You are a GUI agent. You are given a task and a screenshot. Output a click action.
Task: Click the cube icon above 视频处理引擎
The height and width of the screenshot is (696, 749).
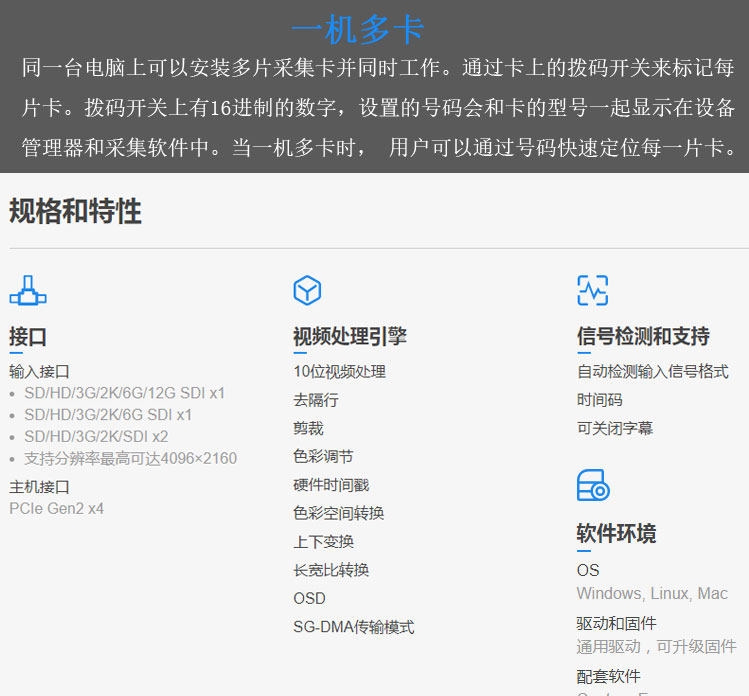click(307, 290)
